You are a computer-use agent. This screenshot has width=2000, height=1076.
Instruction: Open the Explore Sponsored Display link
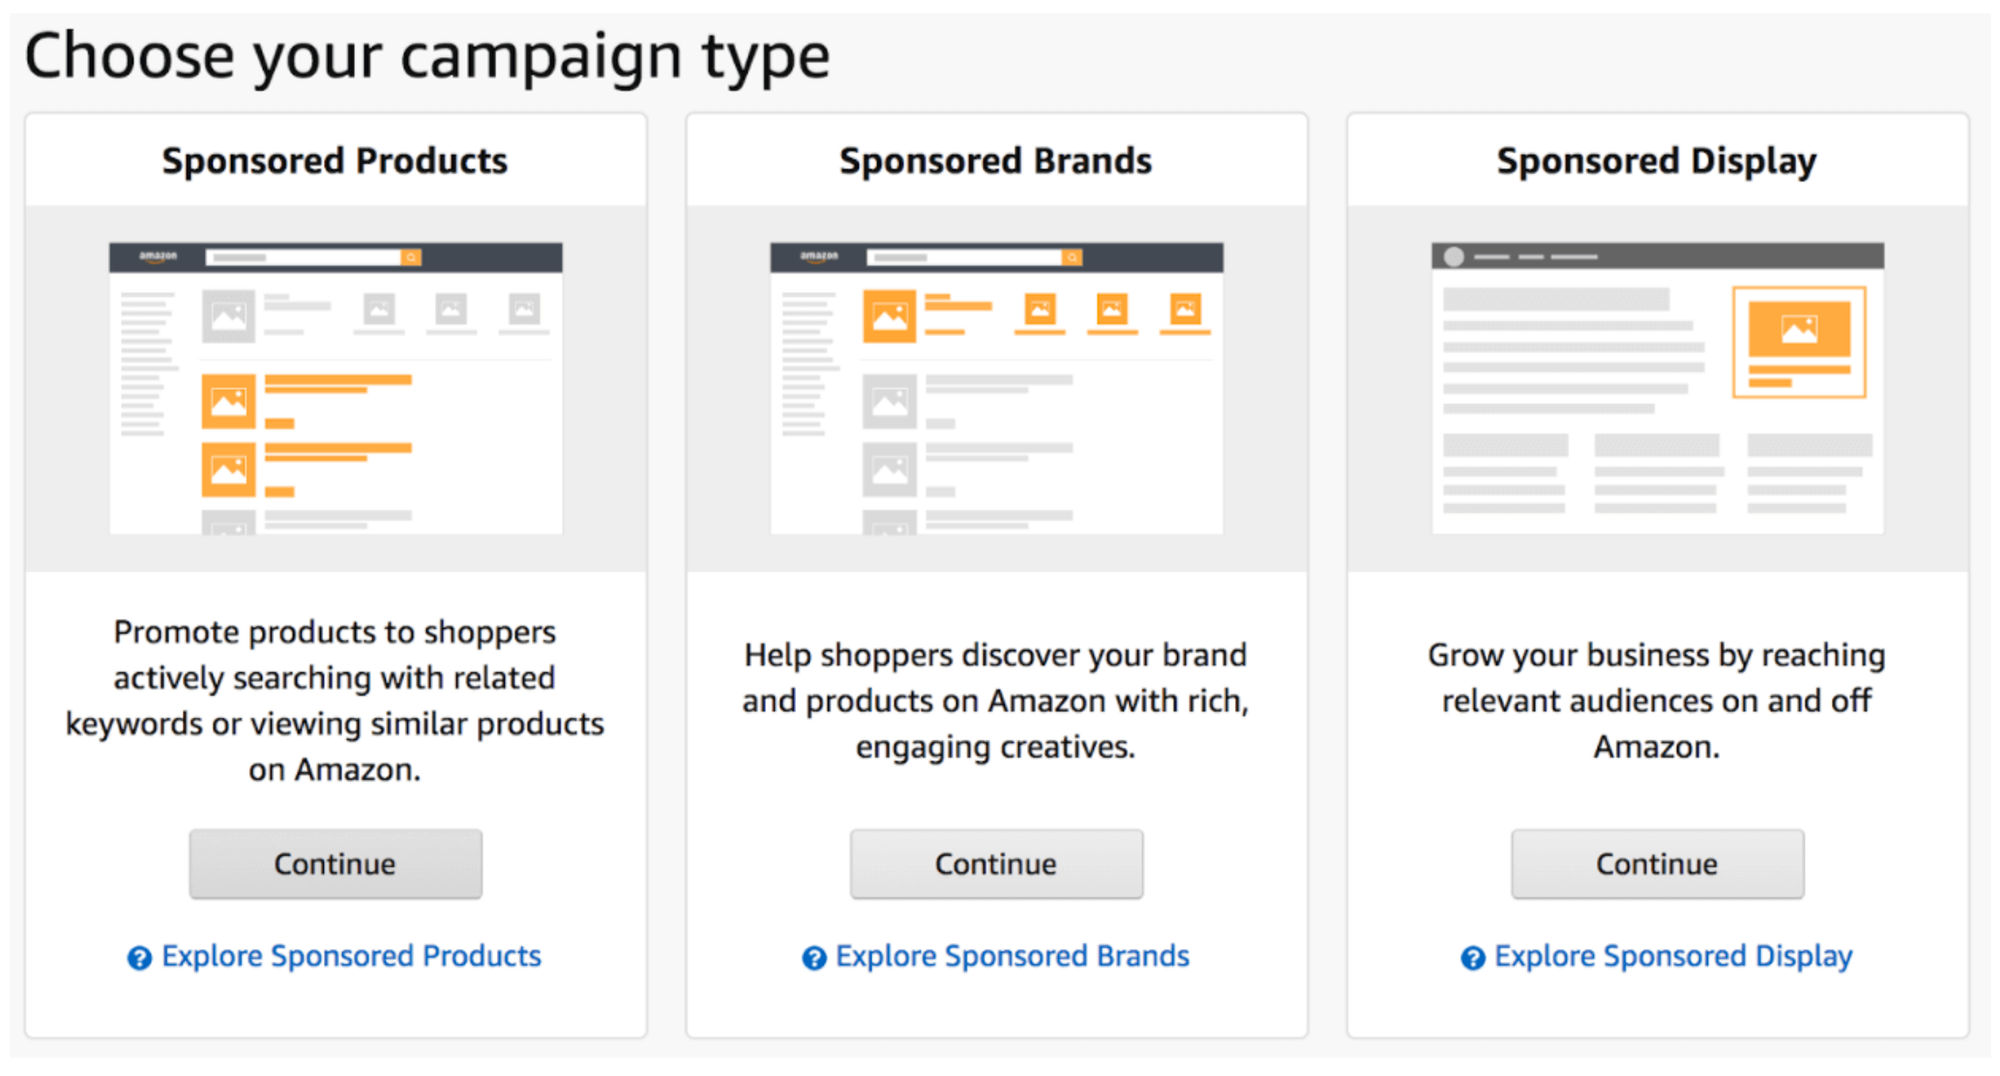click(1673, 956)
